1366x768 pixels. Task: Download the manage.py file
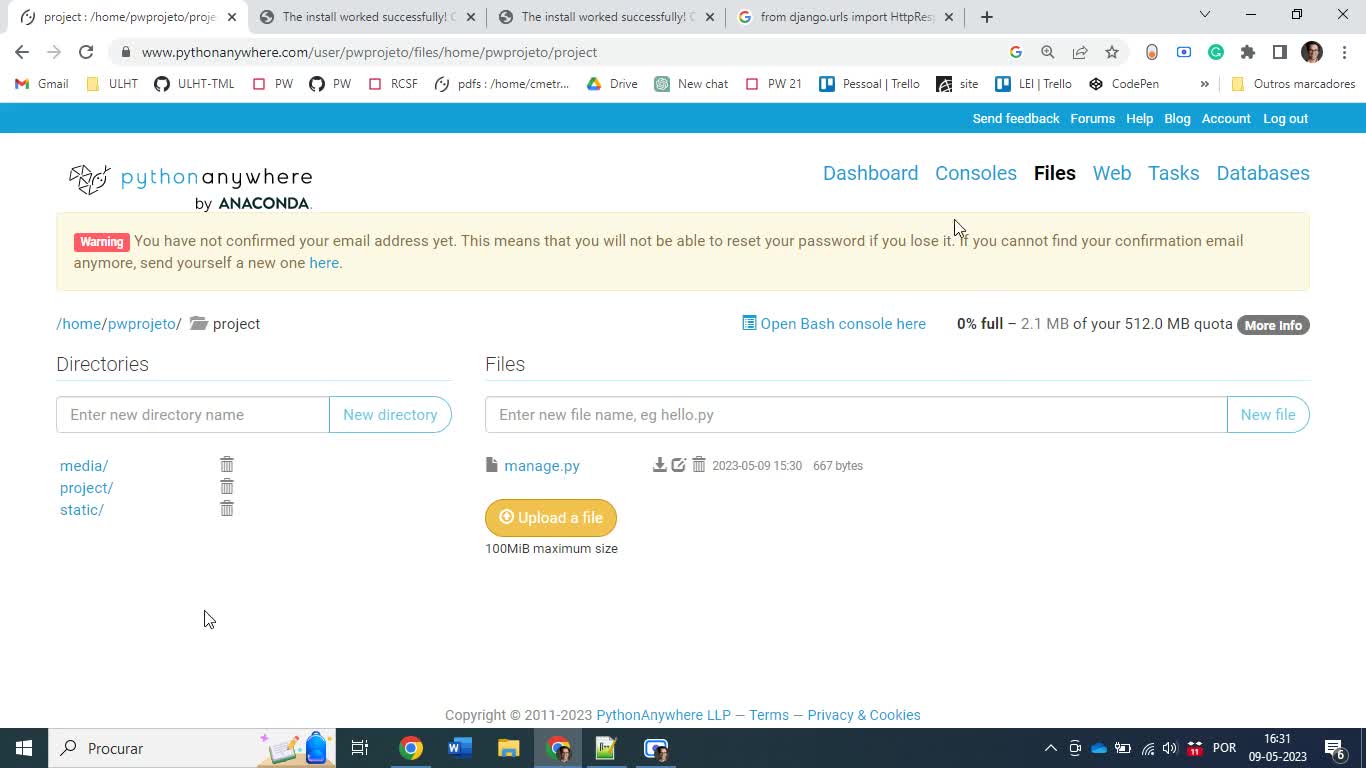(x=660, y=464)
